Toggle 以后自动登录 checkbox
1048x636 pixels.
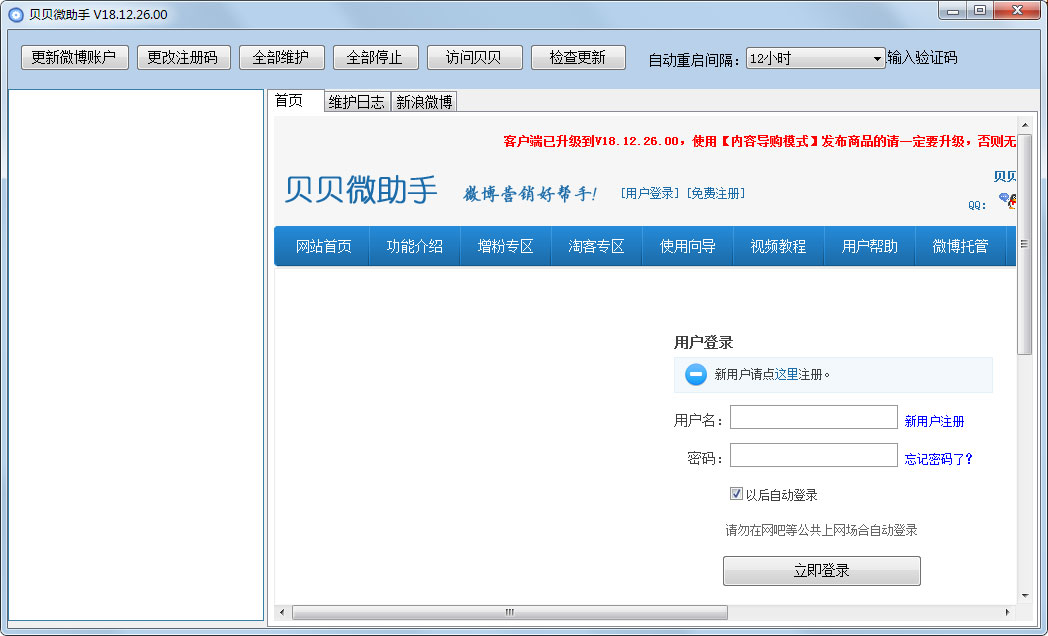(737, 494)
